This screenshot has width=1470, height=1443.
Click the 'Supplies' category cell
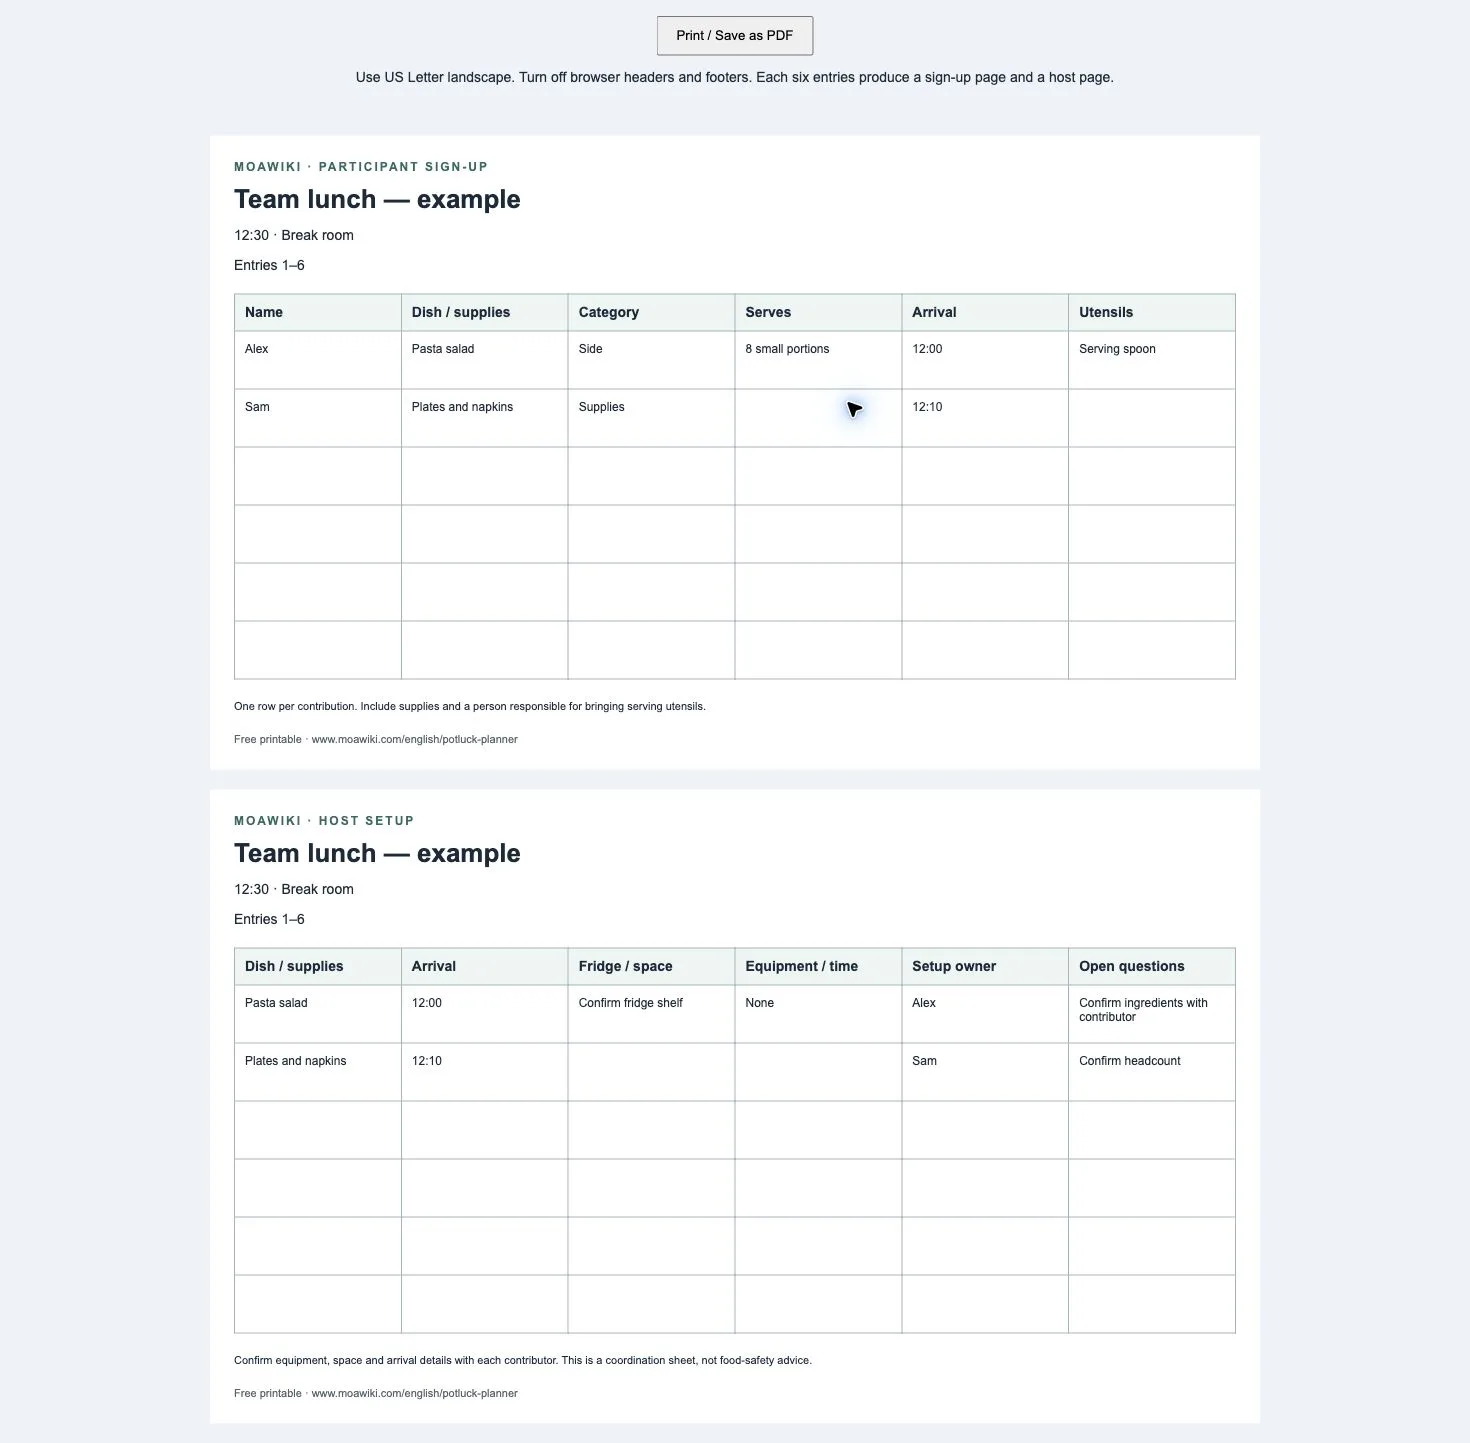point(651,418)
